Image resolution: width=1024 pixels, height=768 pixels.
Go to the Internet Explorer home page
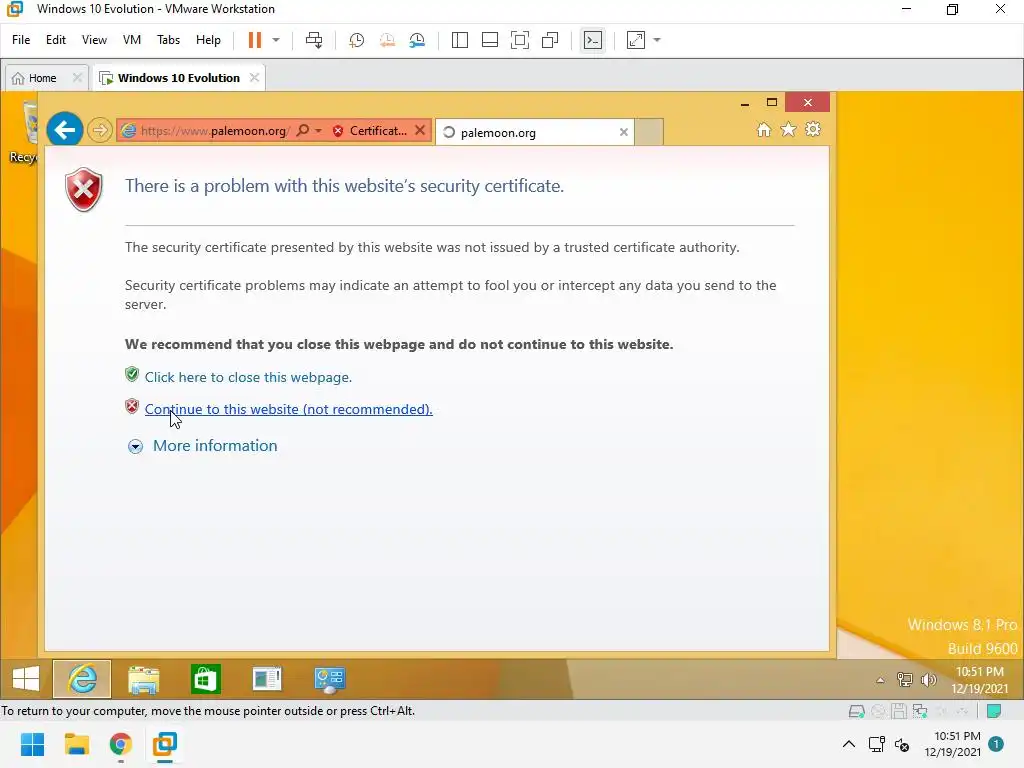tap(763, 129)
